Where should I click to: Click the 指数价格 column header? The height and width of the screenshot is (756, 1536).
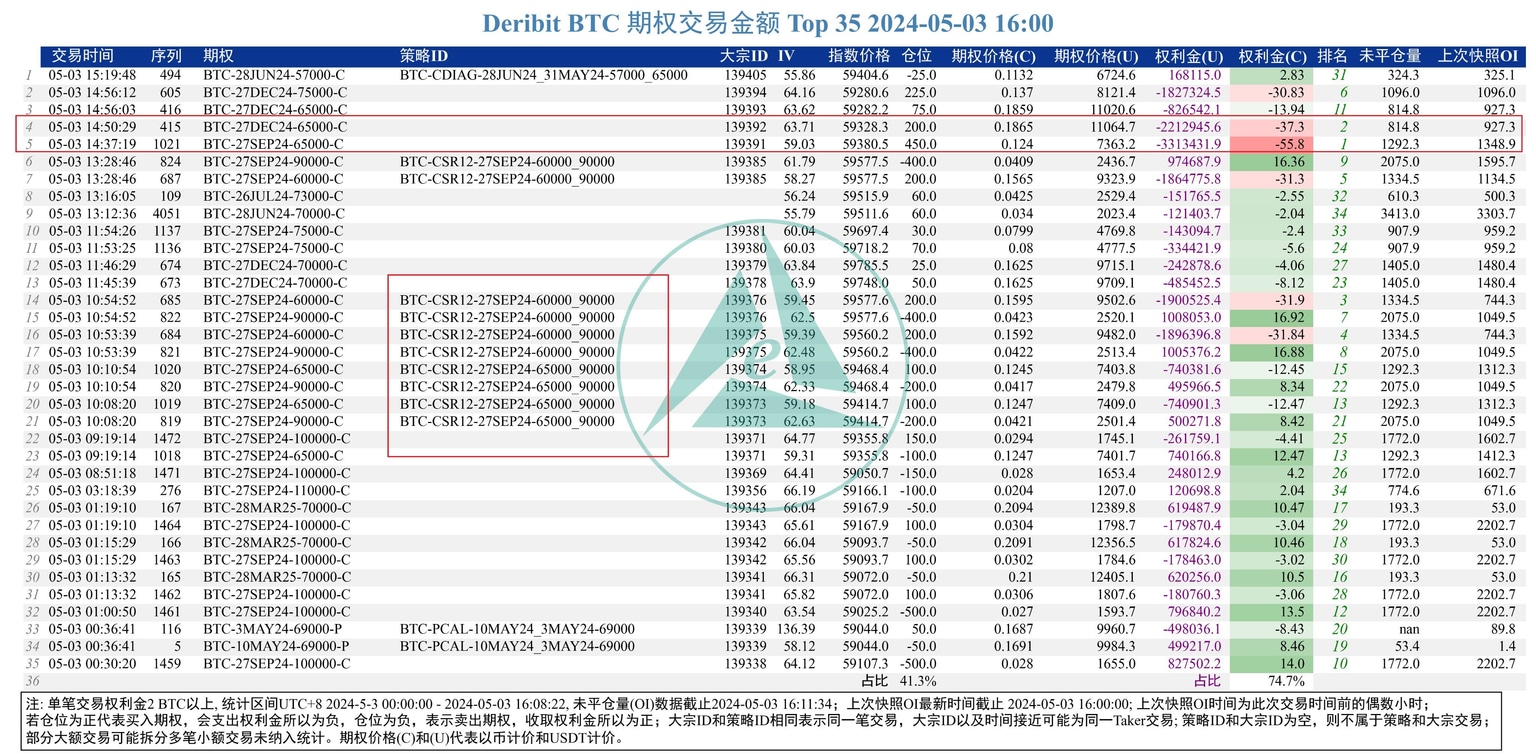pos(859,56)
